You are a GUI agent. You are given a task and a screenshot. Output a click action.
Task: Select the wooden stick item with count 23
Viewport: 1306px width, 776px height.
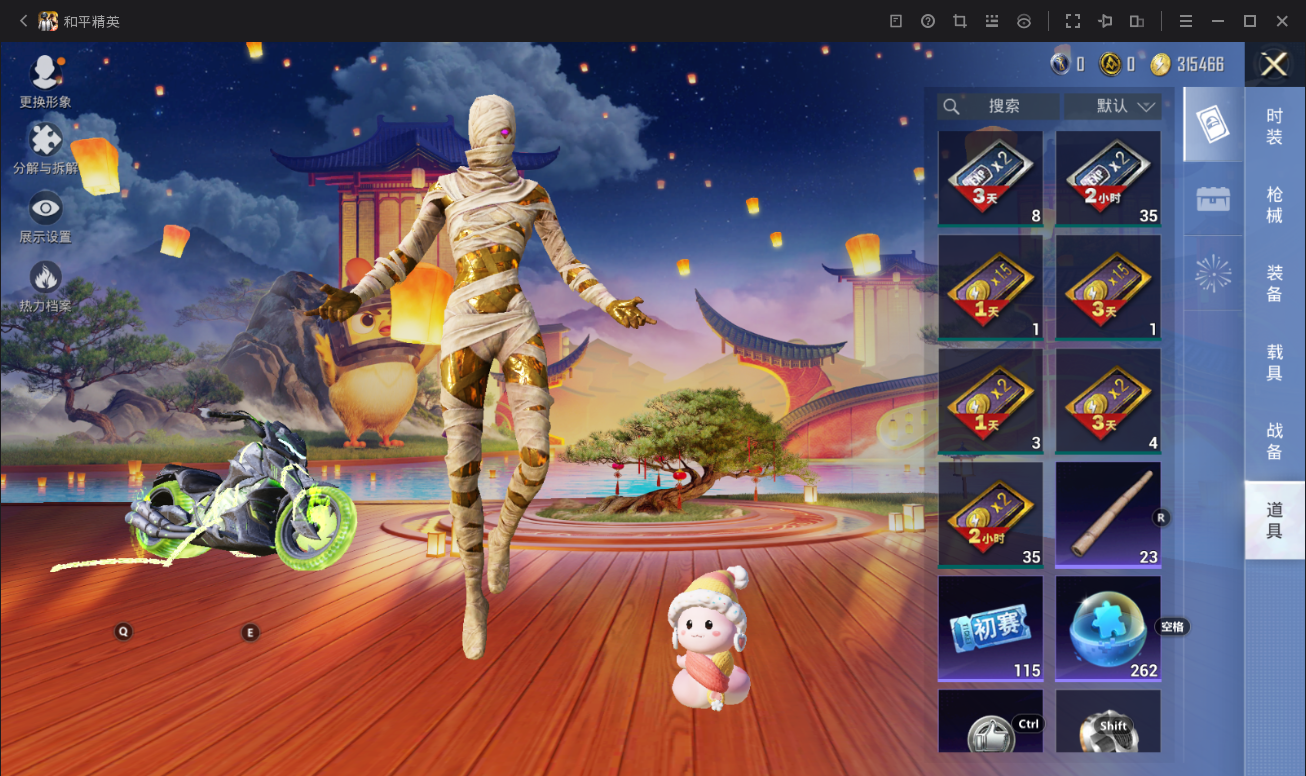tap(1108, 515)
